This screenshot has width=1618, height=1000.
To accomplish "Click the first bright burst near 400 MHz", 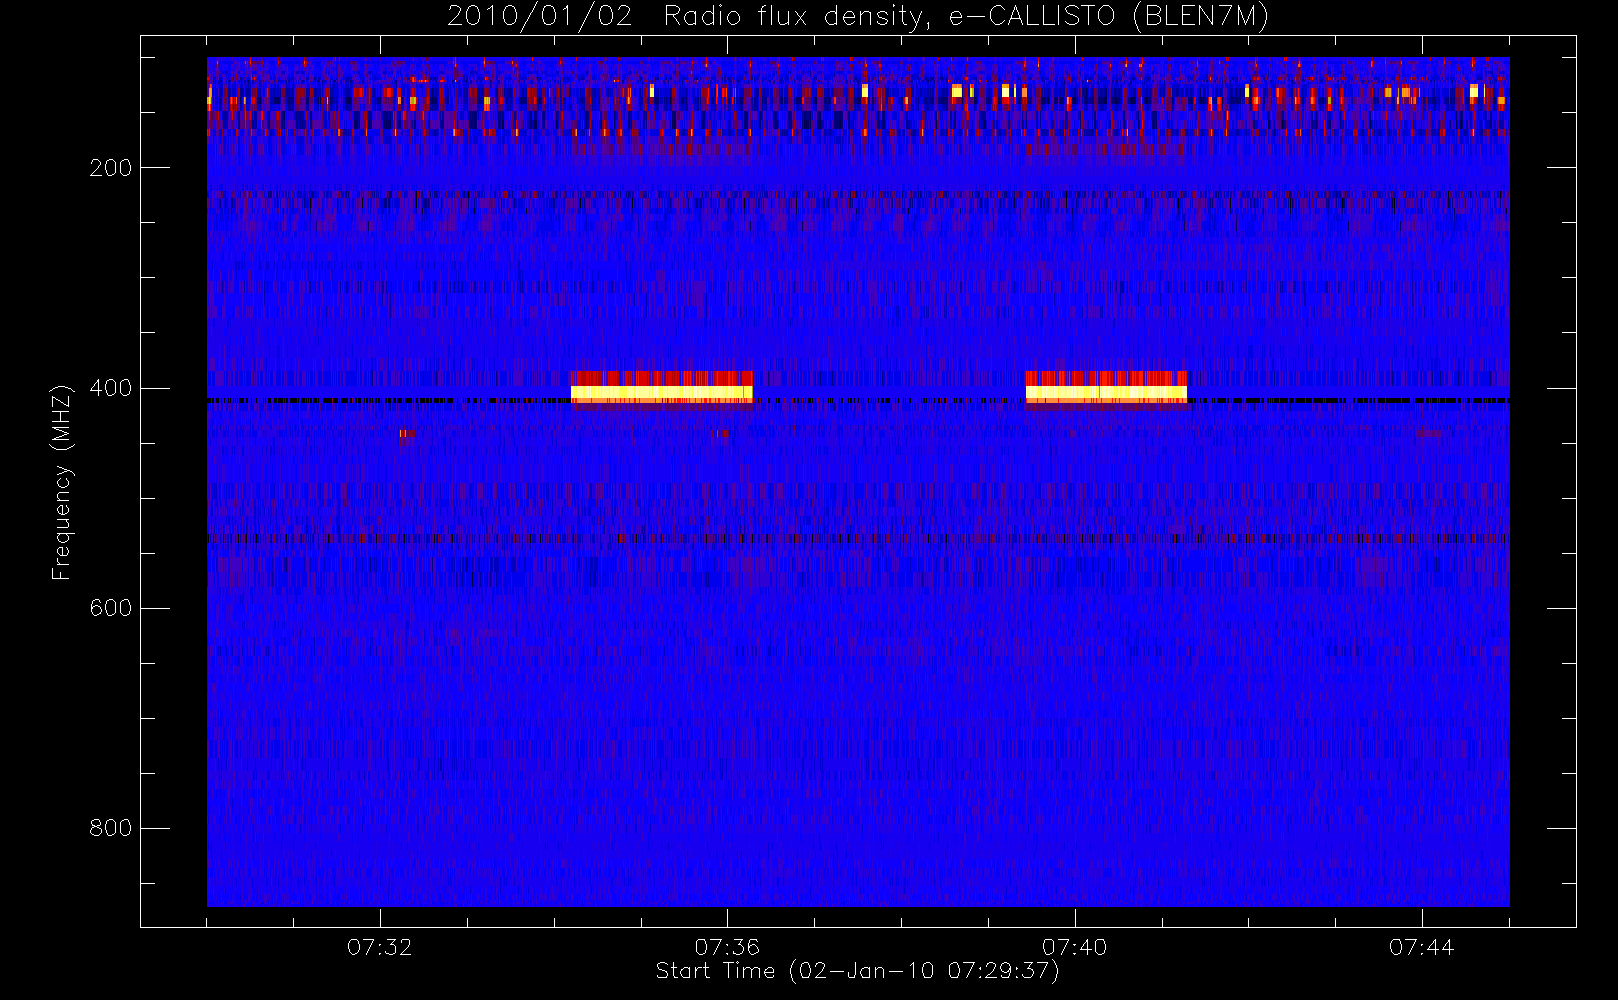I will pos(662,390).
